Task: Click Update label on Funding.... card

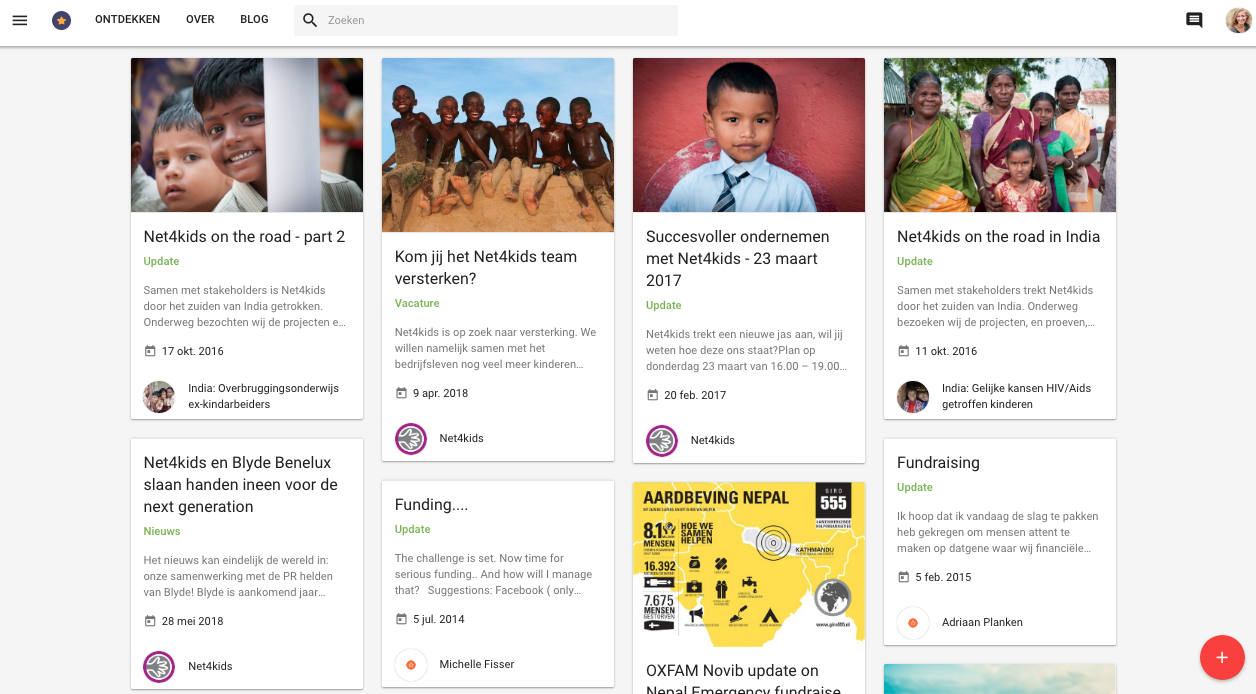Action: pyautogui.click(x=413, y=529)
